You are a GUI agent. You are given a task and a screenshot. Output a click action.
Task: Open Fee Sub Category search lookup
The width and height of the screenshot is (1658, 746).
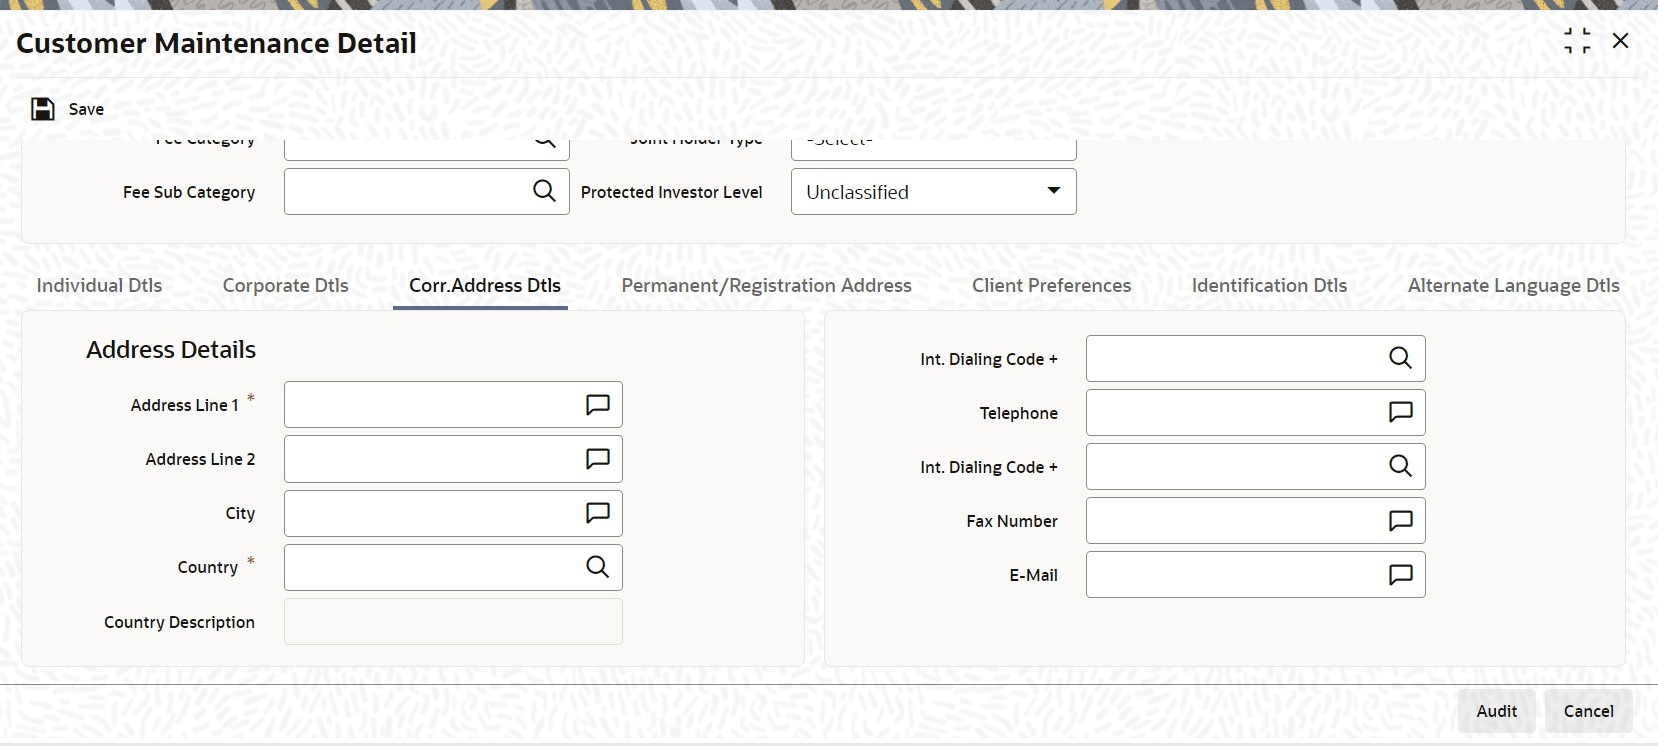[x=544, y=191]
